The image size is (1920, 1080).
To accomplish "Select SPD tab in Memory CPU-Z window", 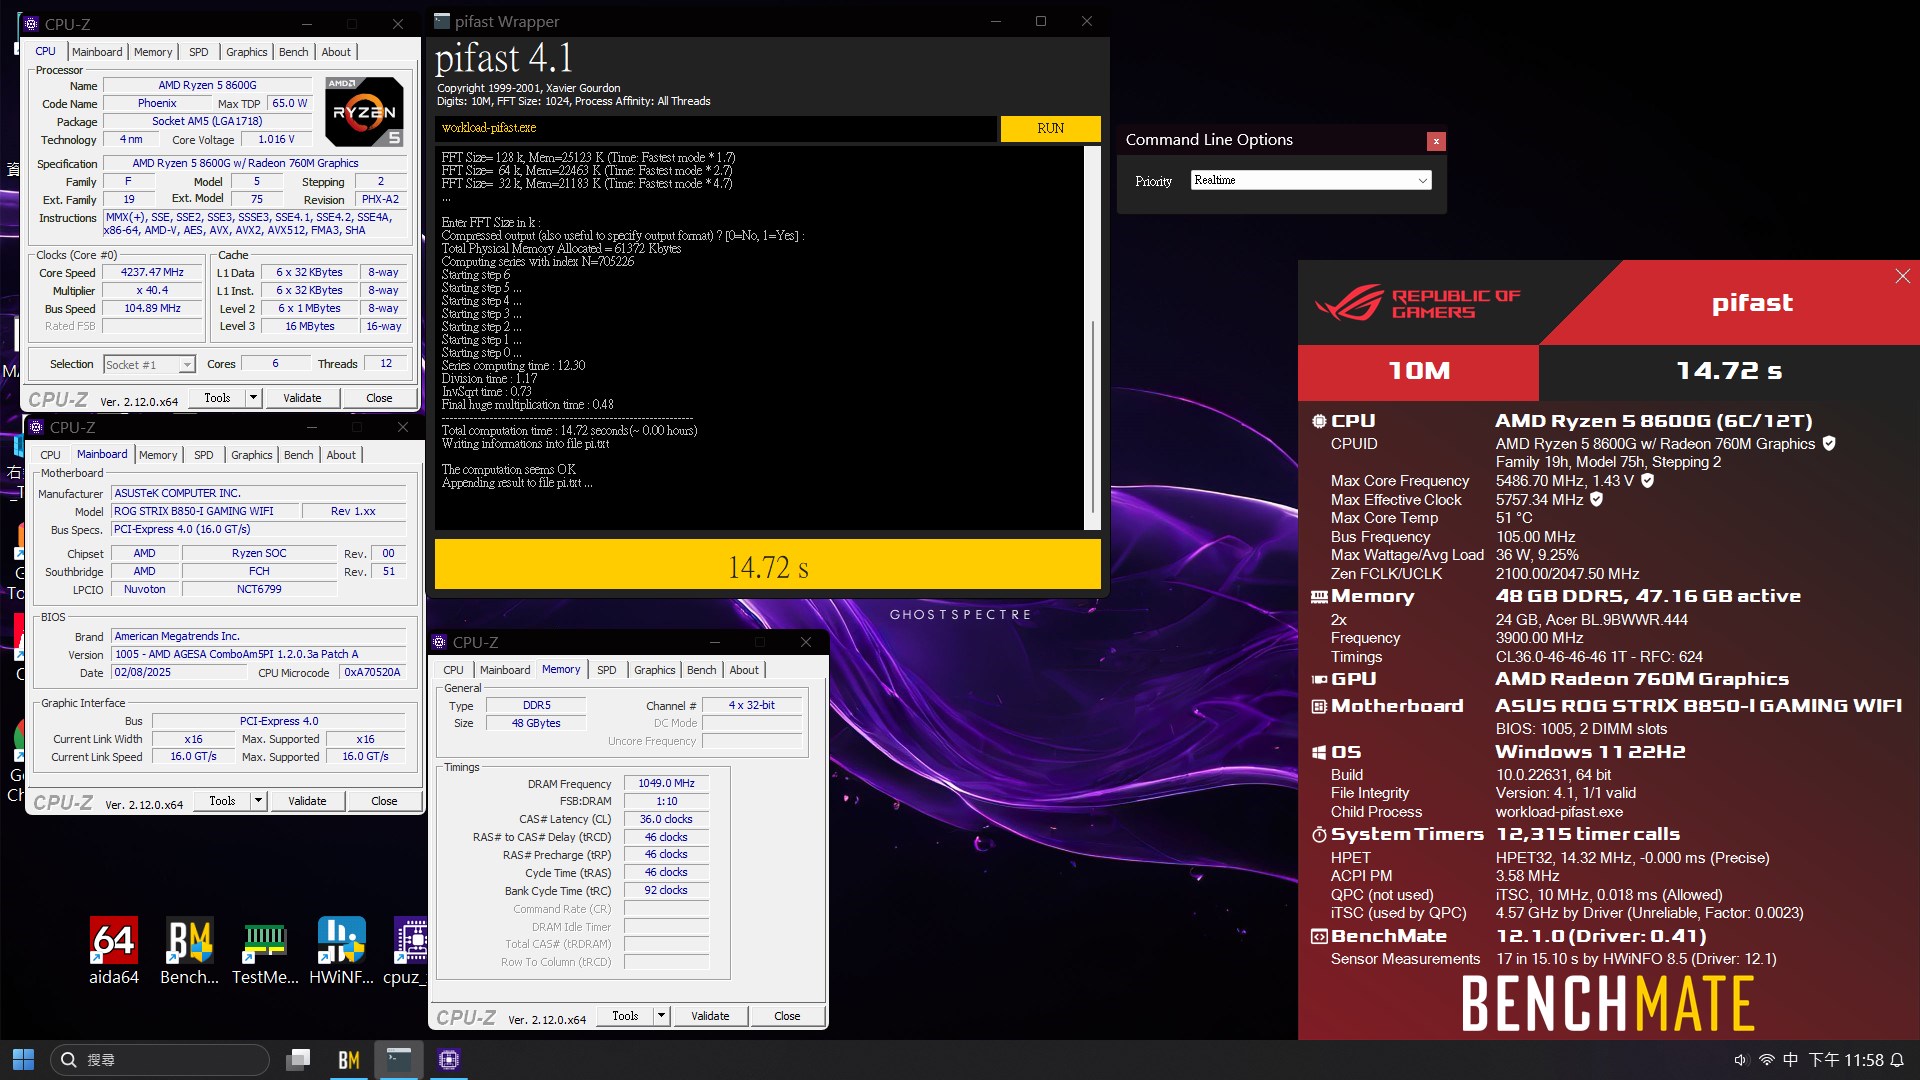I will [x=607, y=670].
